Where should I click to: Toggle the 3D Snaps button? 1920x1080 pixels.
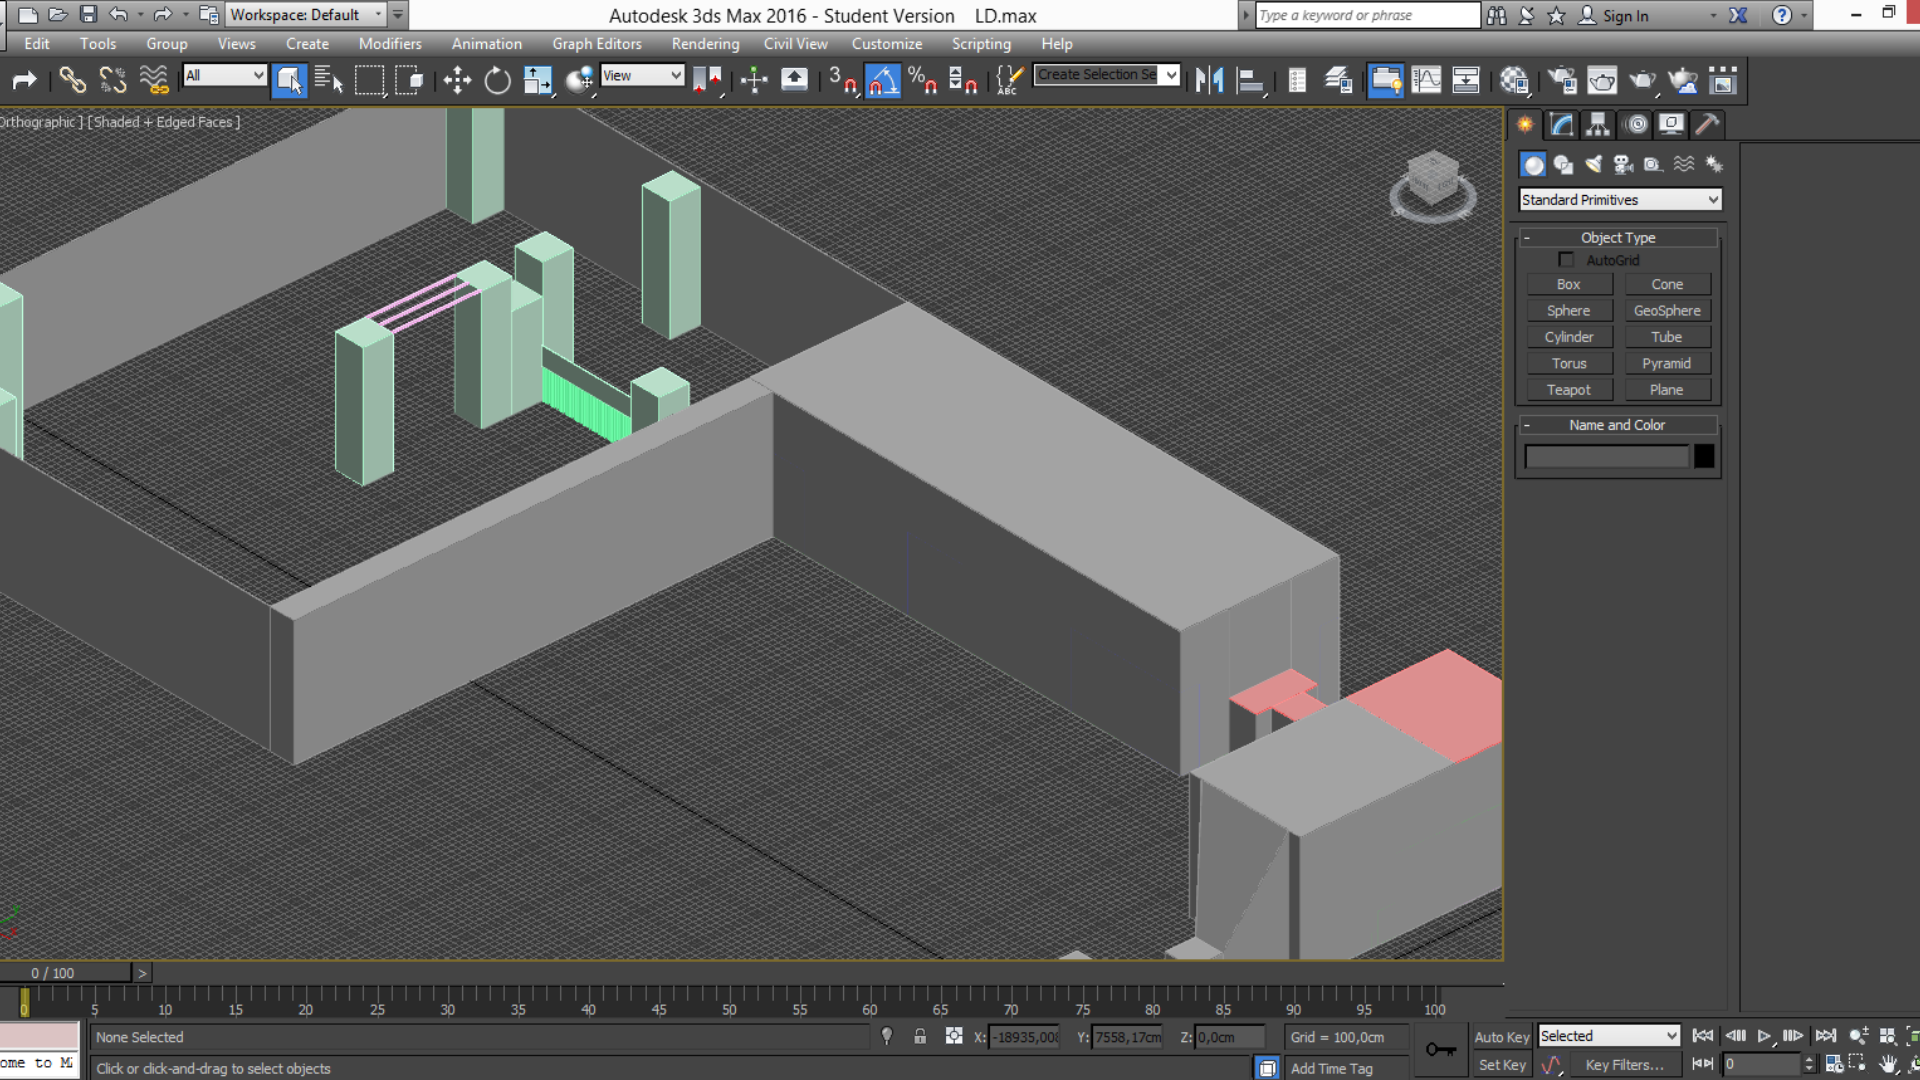coord(842,80)
